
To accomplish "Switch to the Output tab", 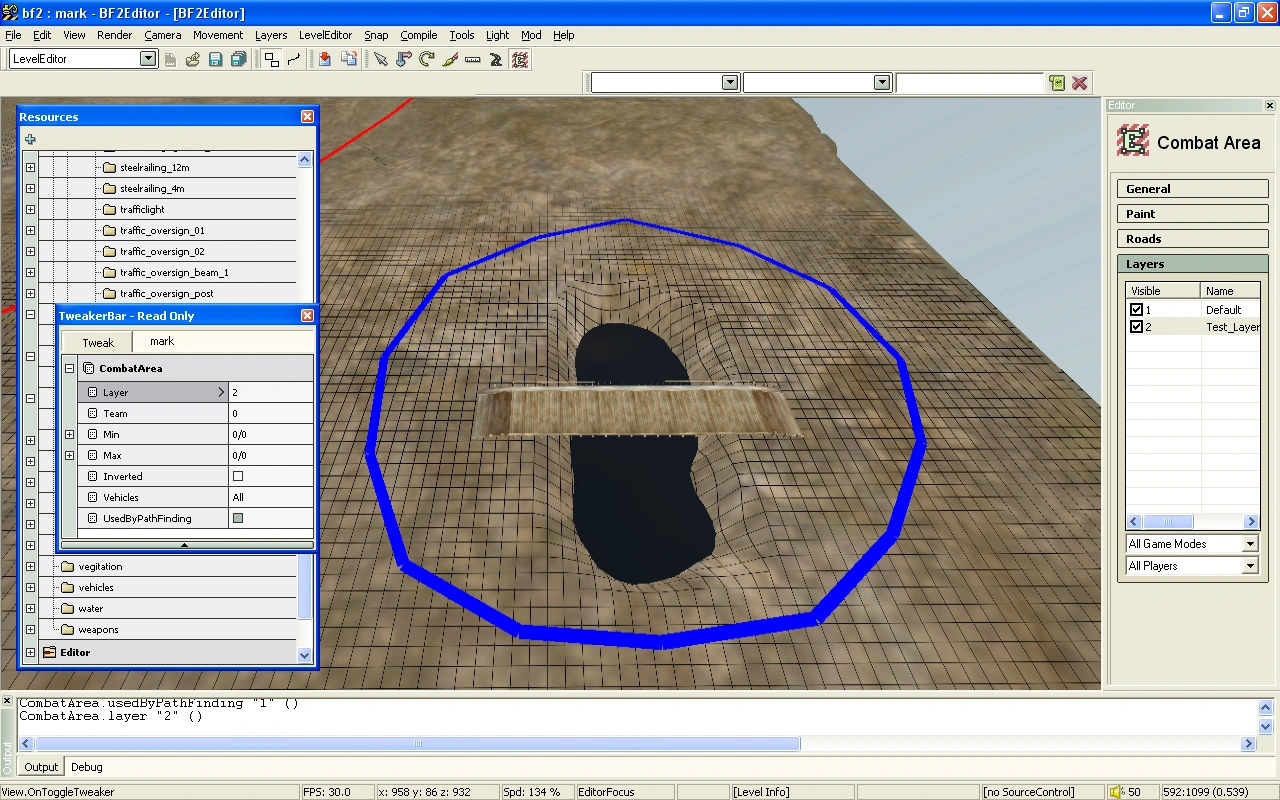I will click(x=41, y=767).
